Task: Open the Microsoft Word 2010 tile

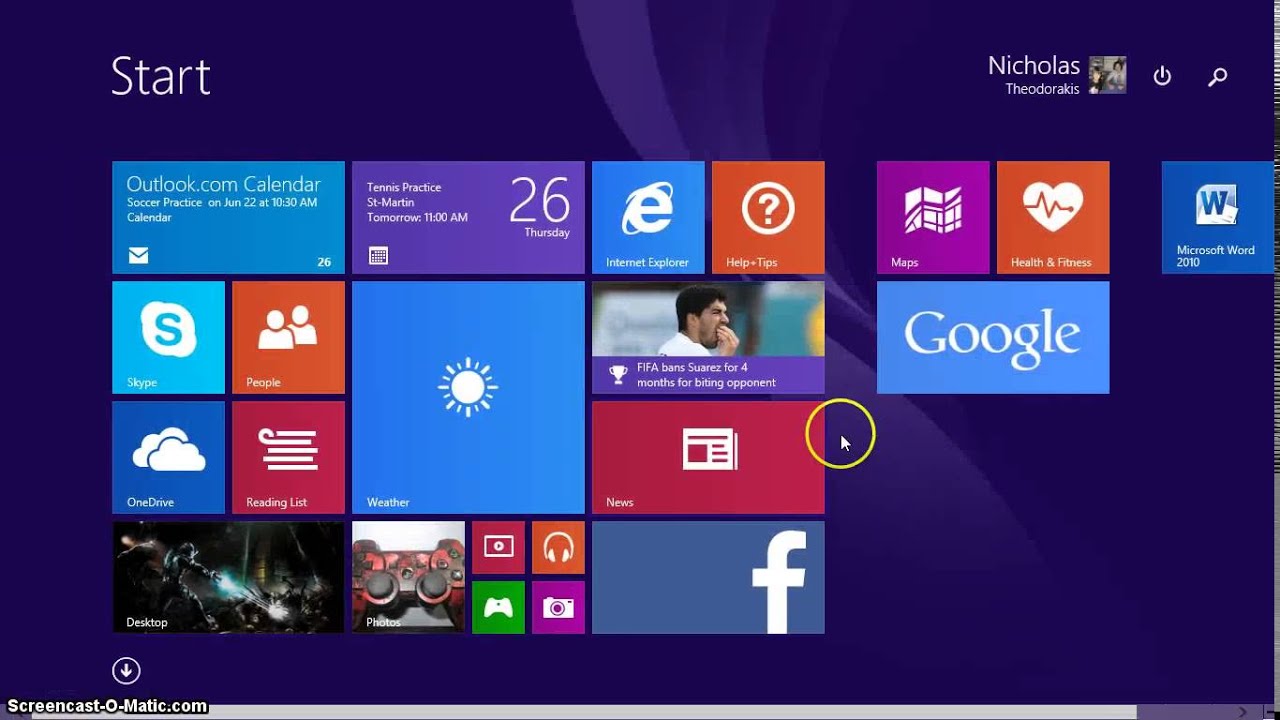Action: coord(1218,217)
